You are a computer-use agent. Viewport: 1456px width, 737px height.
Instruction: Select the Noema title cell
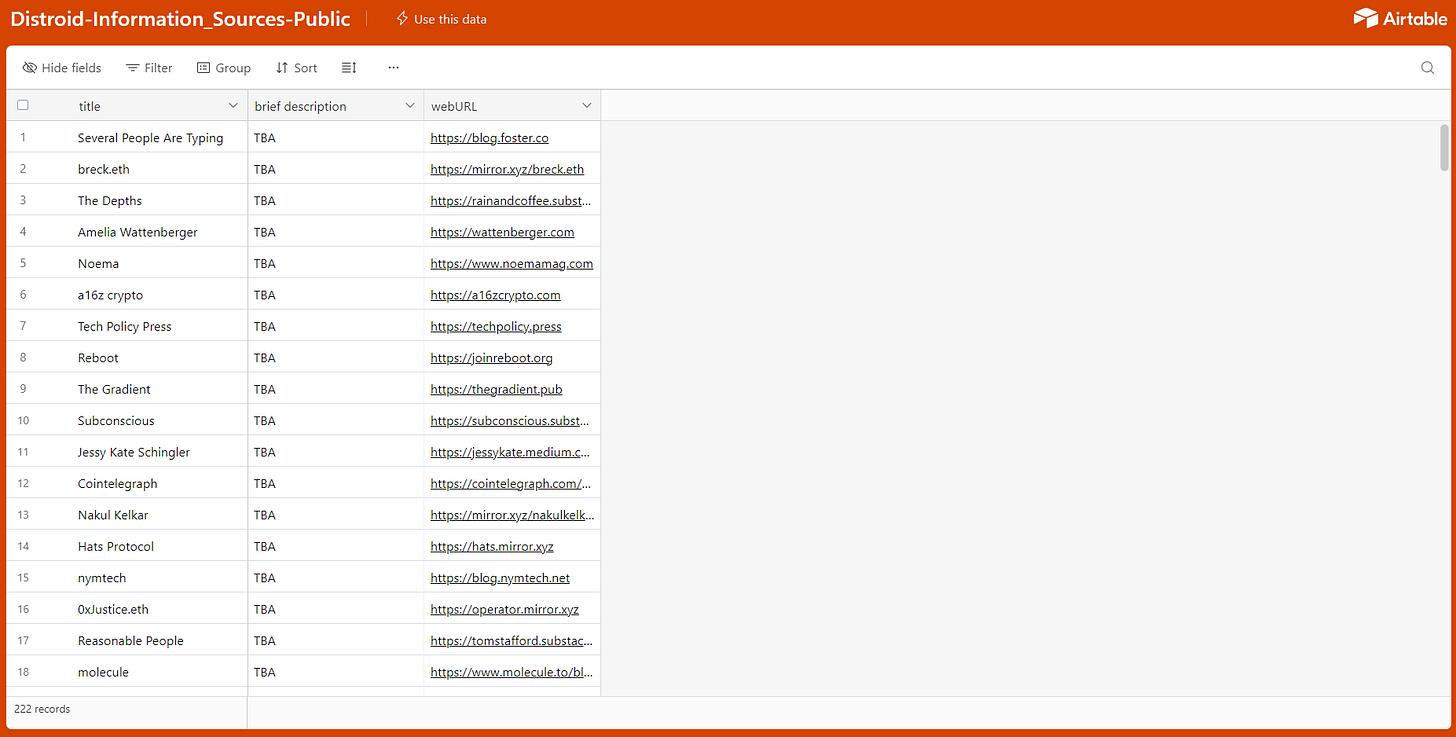[x=98, y=264]
